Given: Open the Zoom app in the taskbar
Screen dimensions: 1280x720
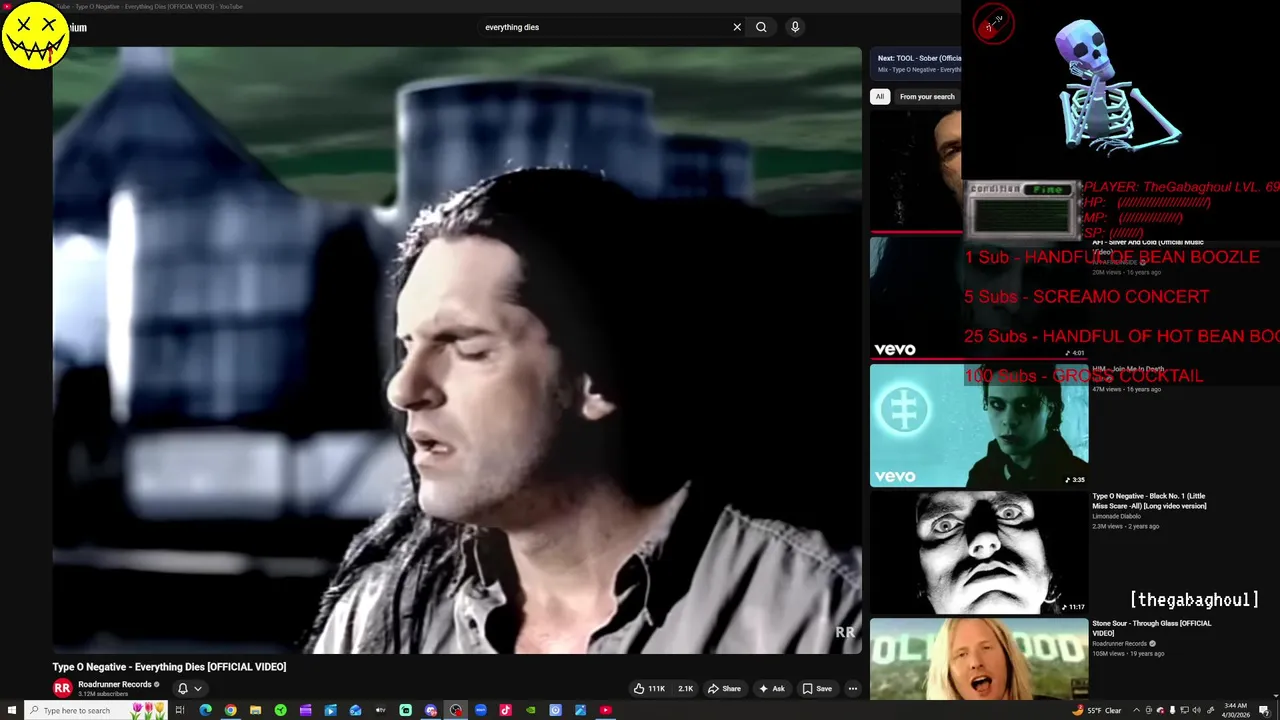Looking at the screenshot, I should click(480, 710).
